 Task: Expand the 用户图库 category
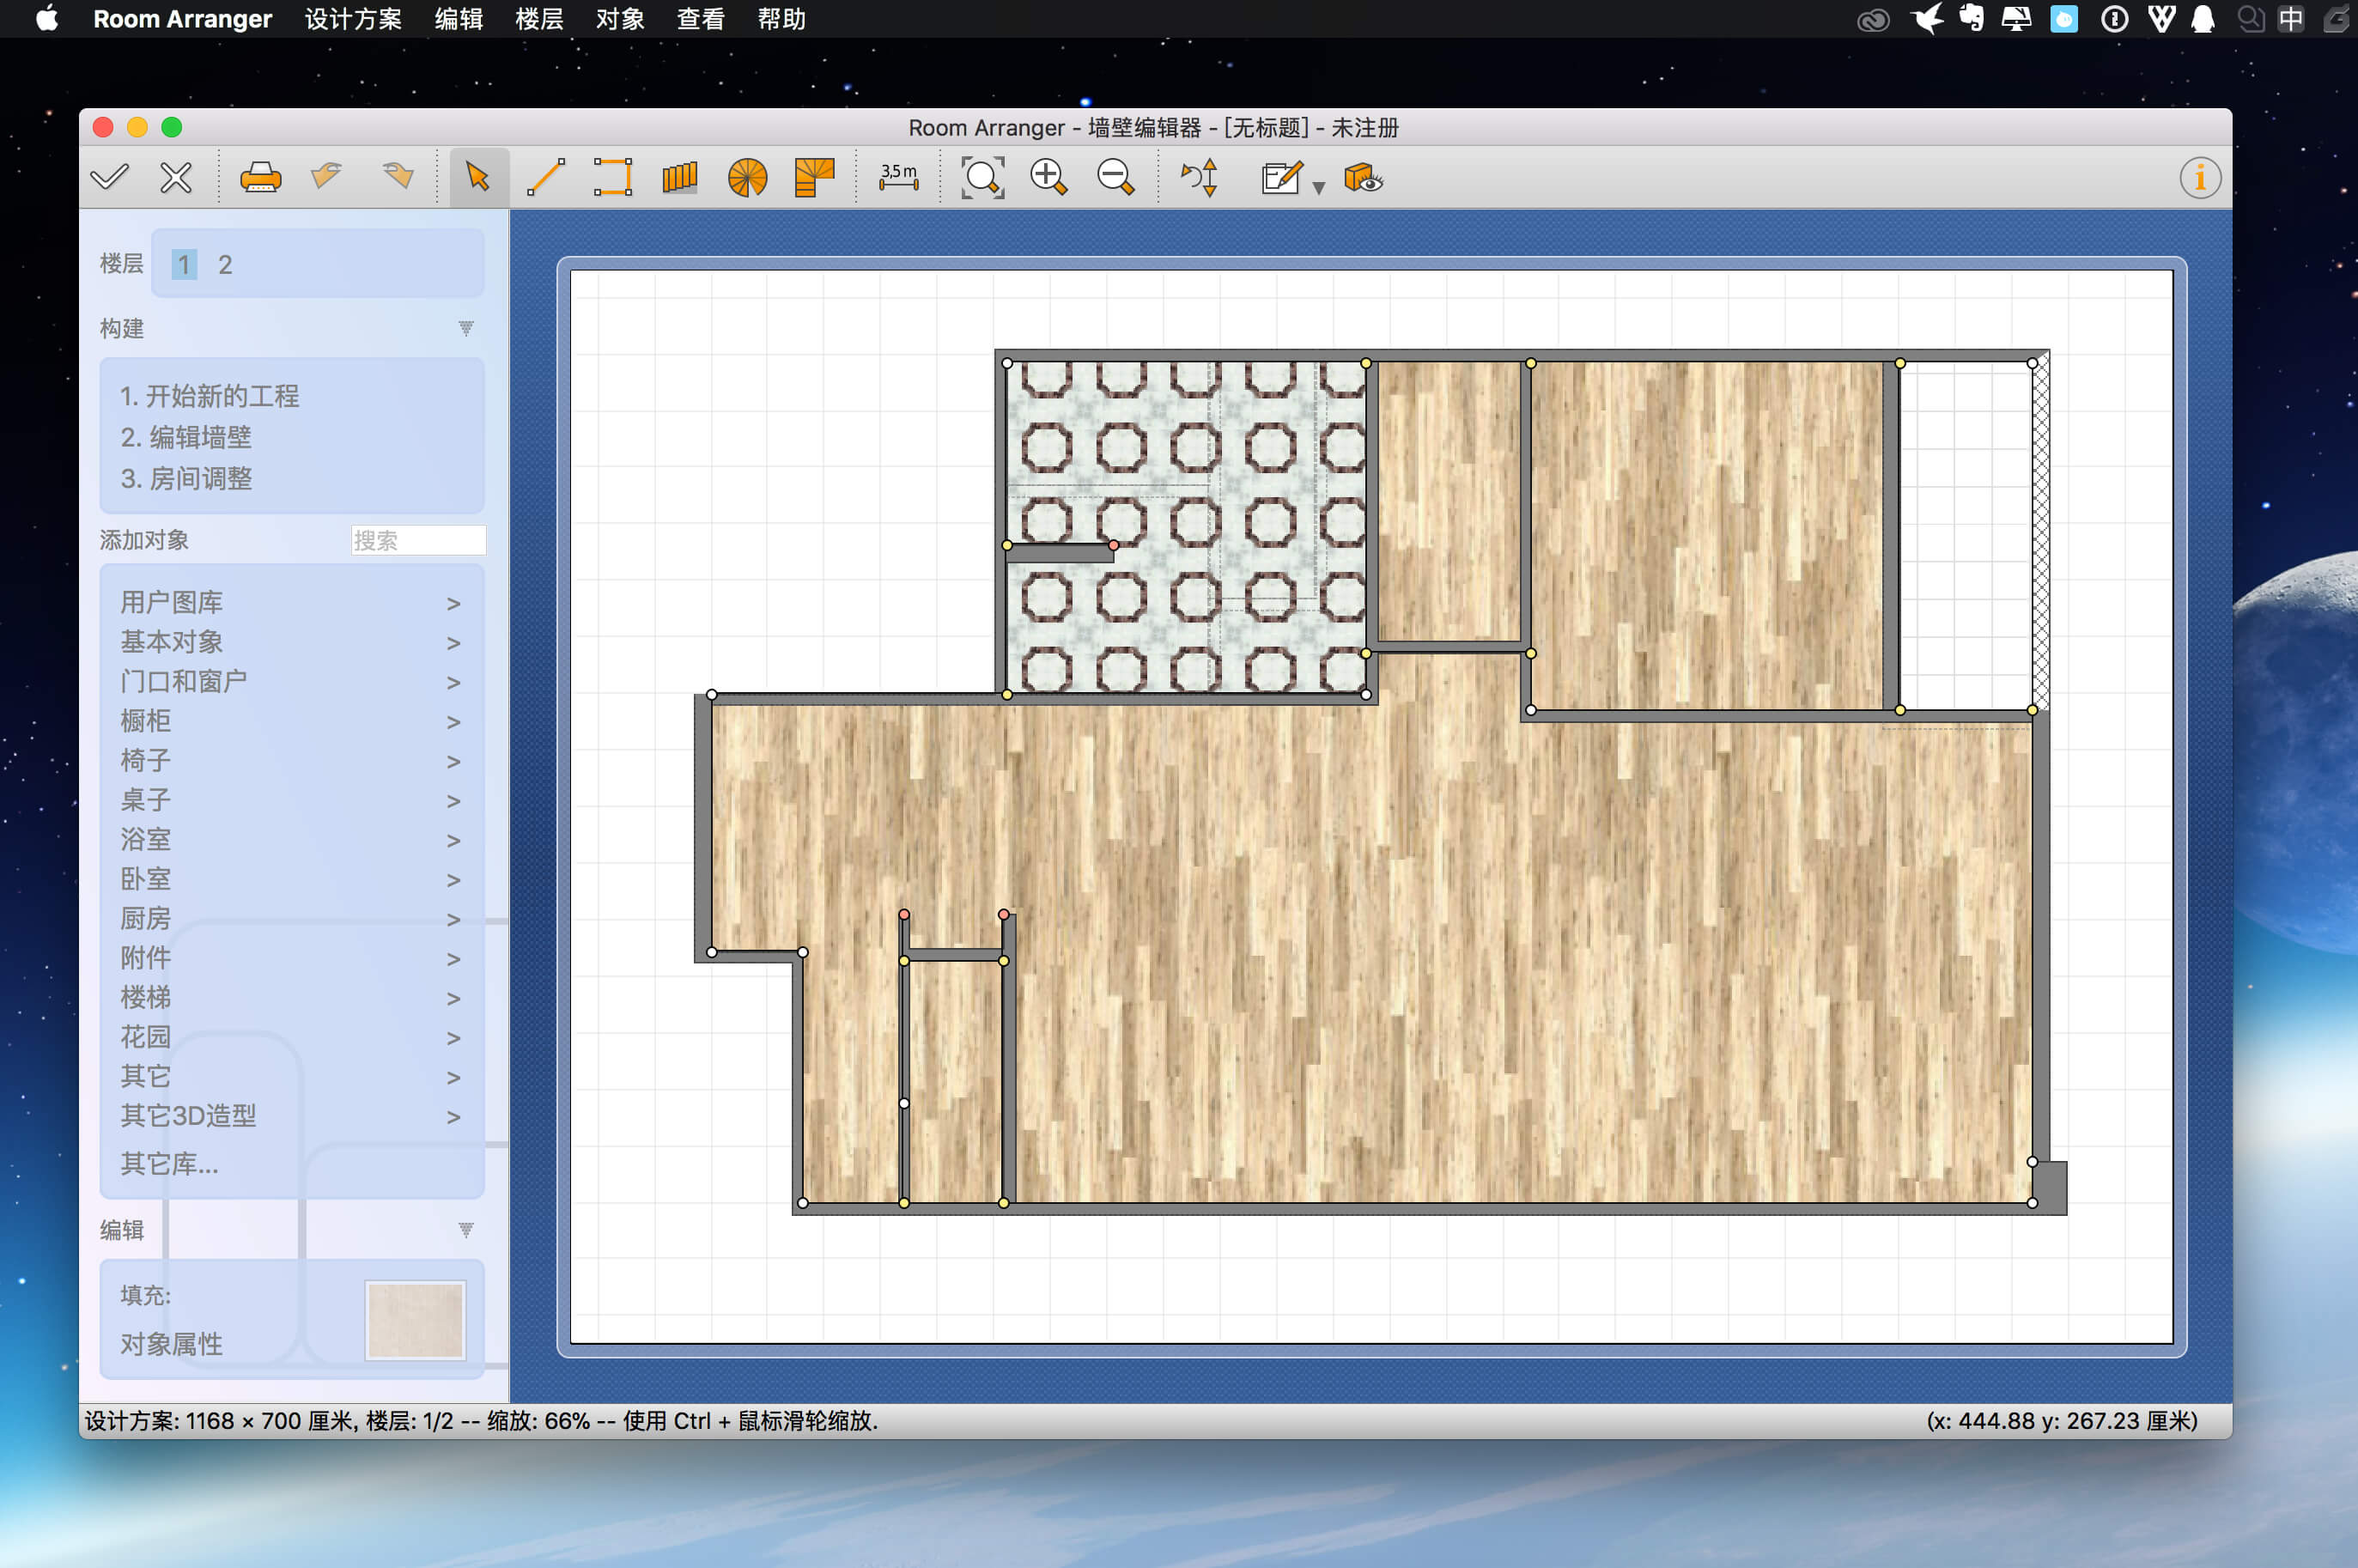291,602
